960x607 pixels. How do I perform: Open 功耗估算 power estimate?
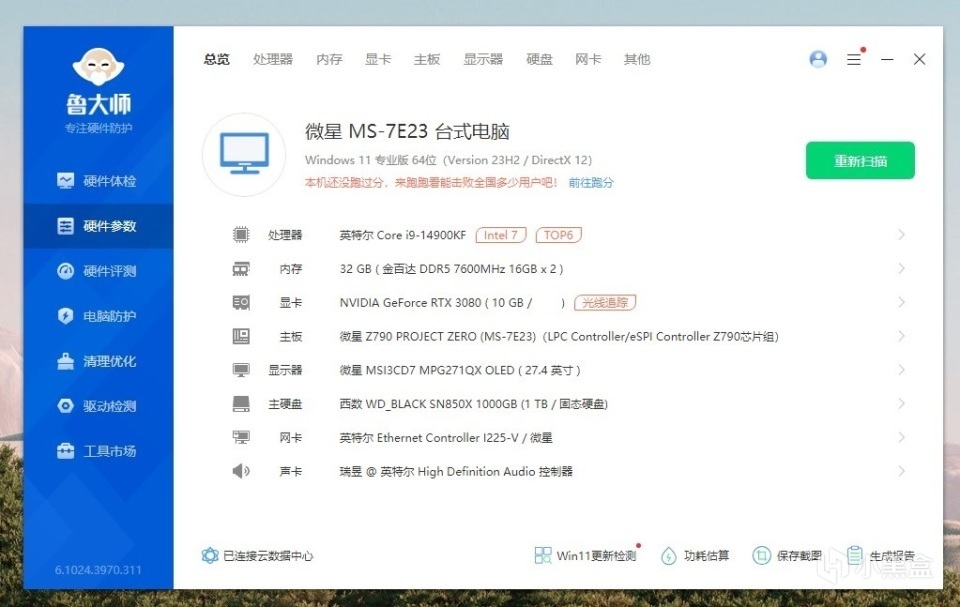[695, 556]
